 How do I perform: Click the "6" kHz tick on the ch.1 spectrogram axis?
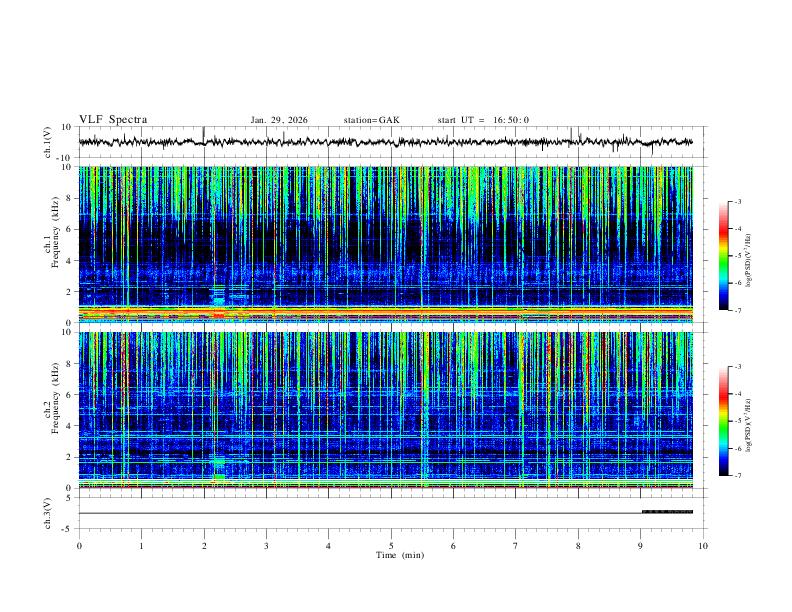coord(70,229)
